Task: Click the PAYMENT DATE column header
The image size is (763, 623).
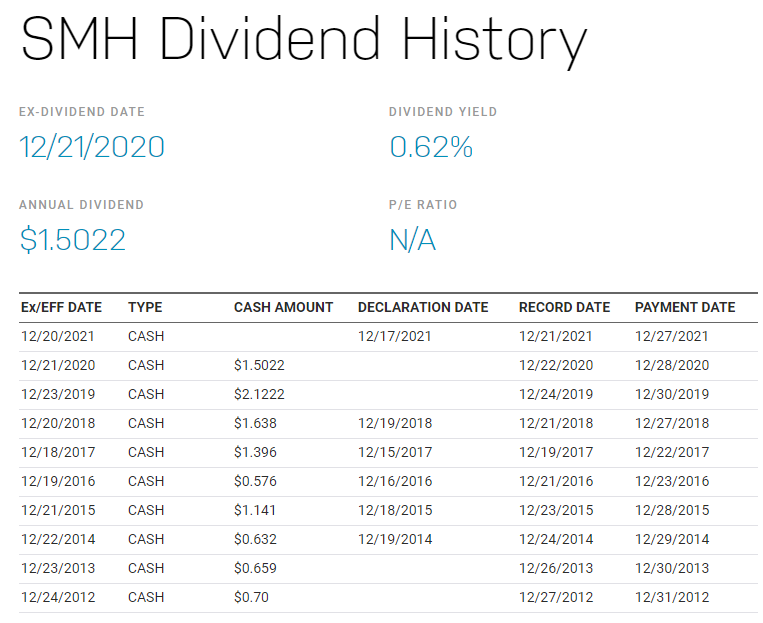Action: click(x=685, y=307)
